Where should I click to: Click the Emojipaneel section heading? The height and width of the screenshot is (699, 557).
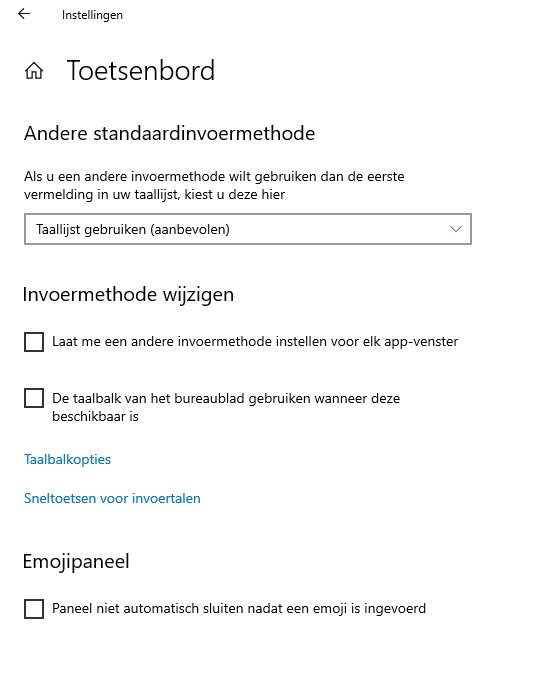click(x=76, y=562)
